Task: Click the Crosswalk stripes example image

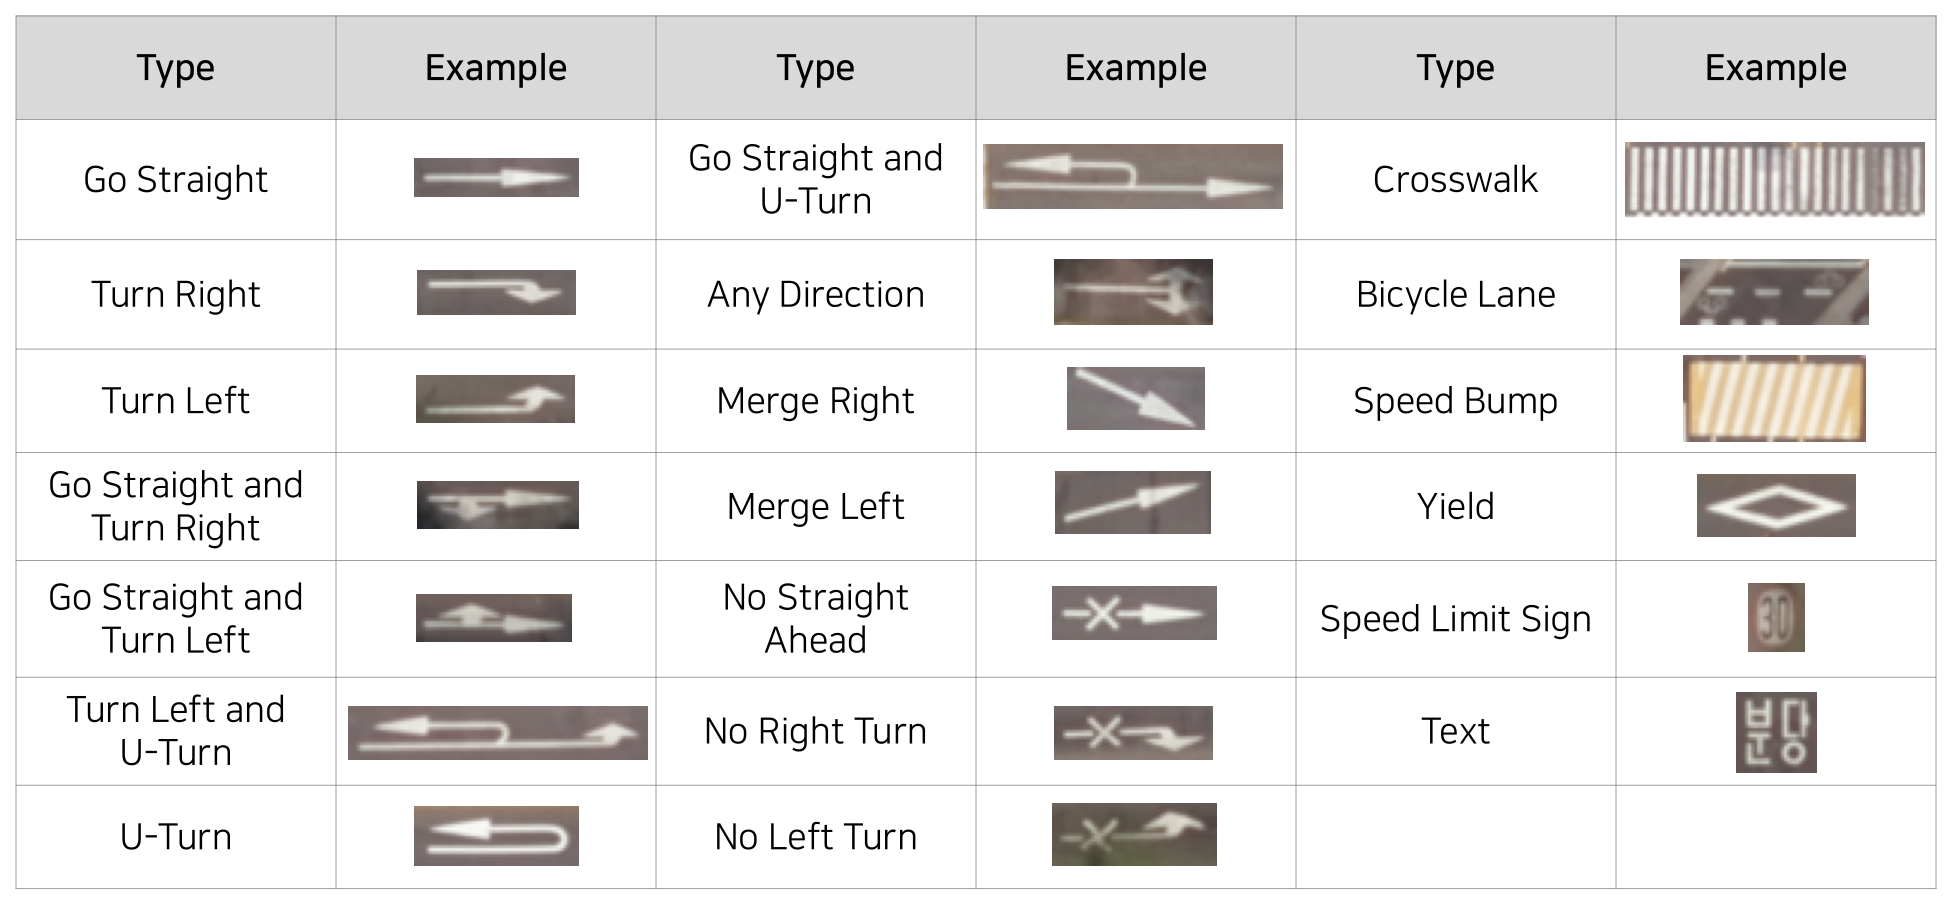Action: pos(1774,179)
